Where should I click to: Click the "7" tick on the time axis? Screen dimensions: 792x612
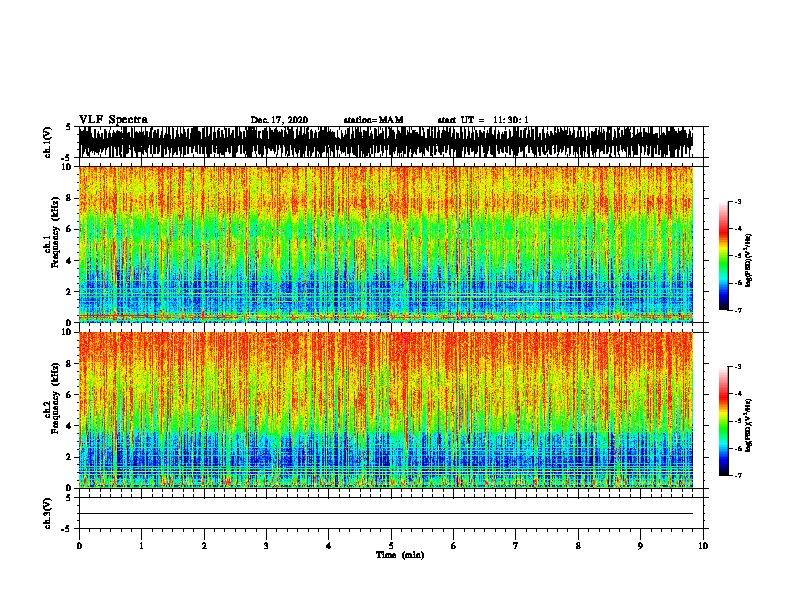pyautogui.click(x=516, y=546)
